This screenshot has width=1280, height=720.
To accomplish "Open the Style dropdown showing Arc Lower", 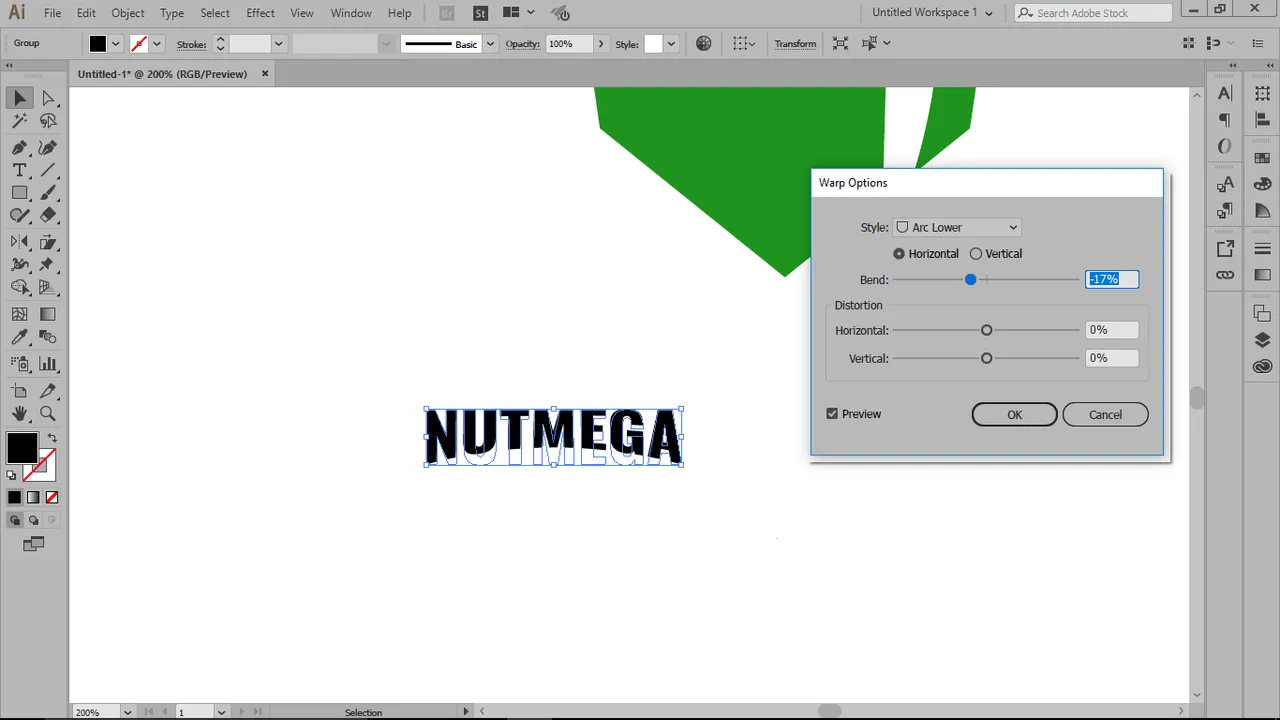I will coord(957,227).
